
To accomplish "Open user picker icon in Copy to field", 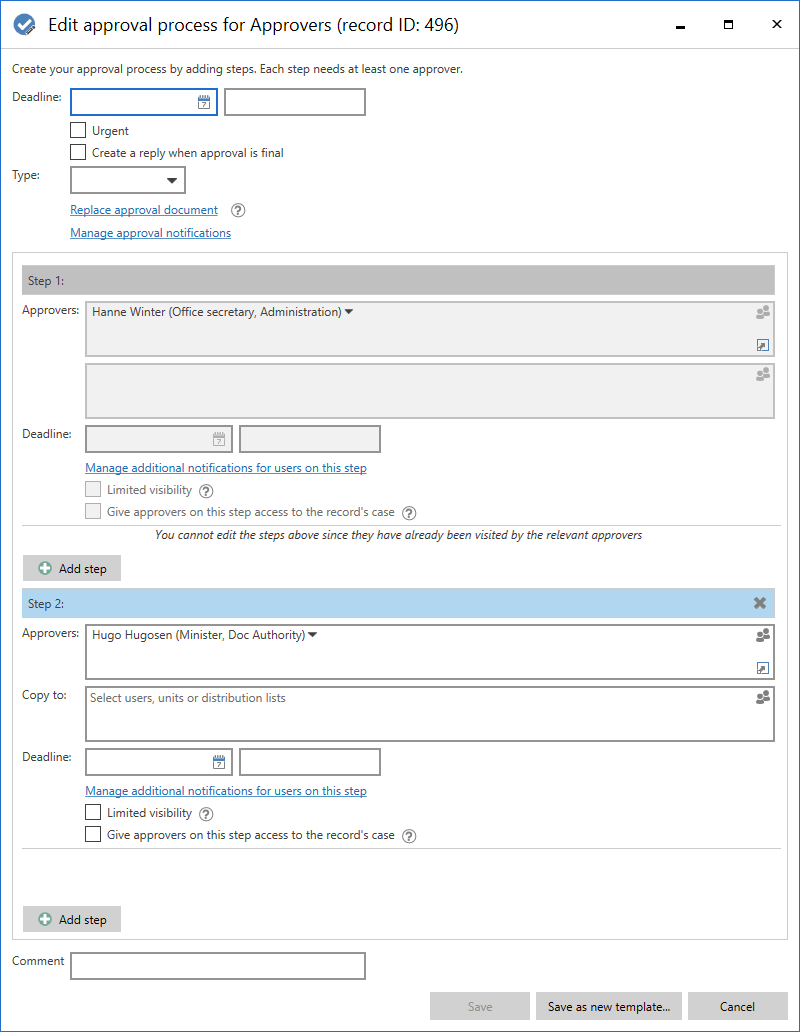I will click(x=763, y=698).
